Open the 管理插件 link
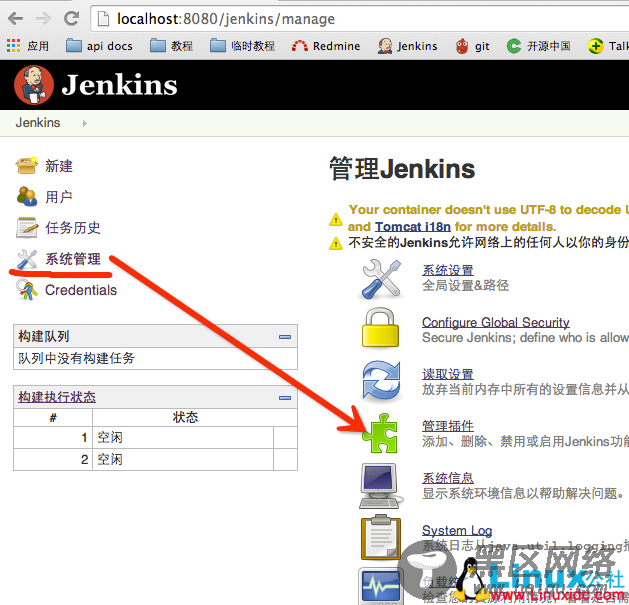Image resolution: width=629 pixels, height=605 pixels. click(x=448, y=426)
